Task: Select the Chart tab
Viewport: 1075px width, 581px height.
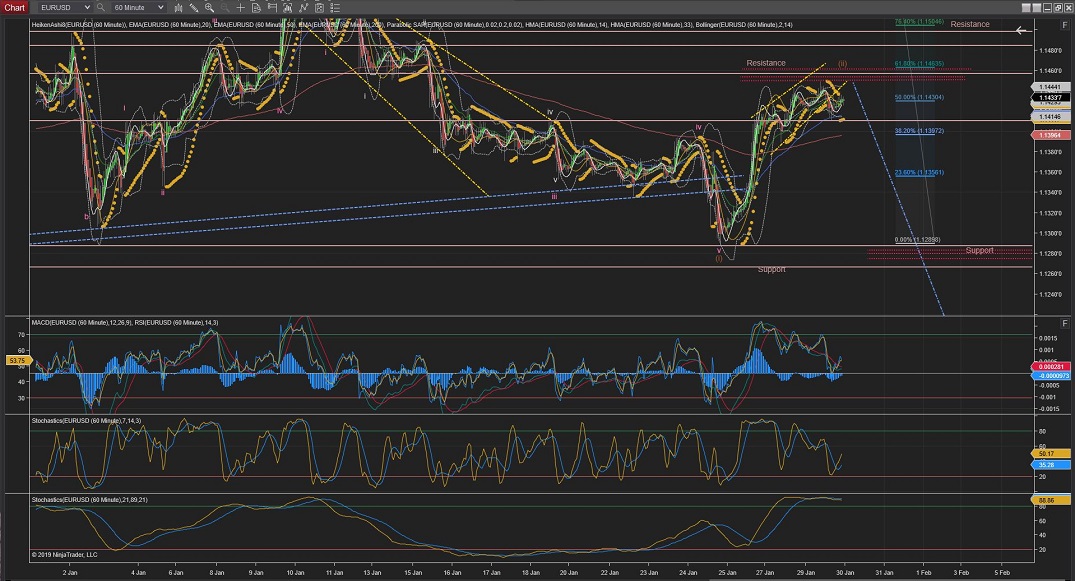Action: [x=16, y=7]
